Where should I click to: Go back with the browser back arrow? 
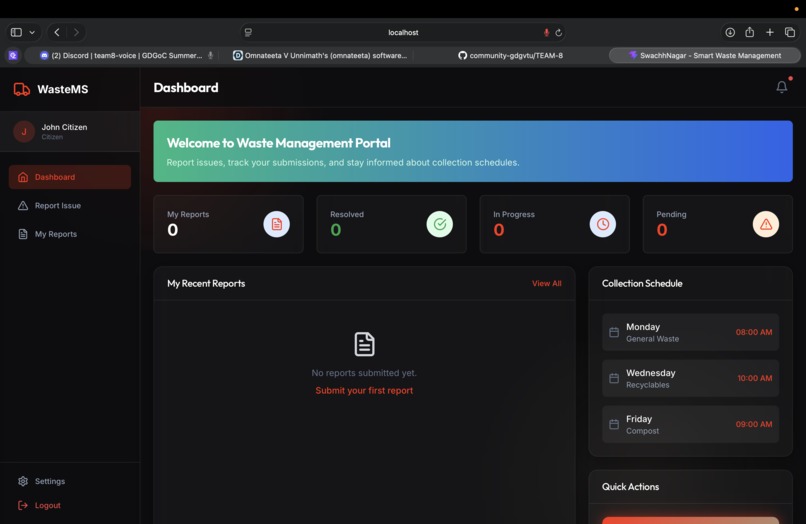coord(57,32)
